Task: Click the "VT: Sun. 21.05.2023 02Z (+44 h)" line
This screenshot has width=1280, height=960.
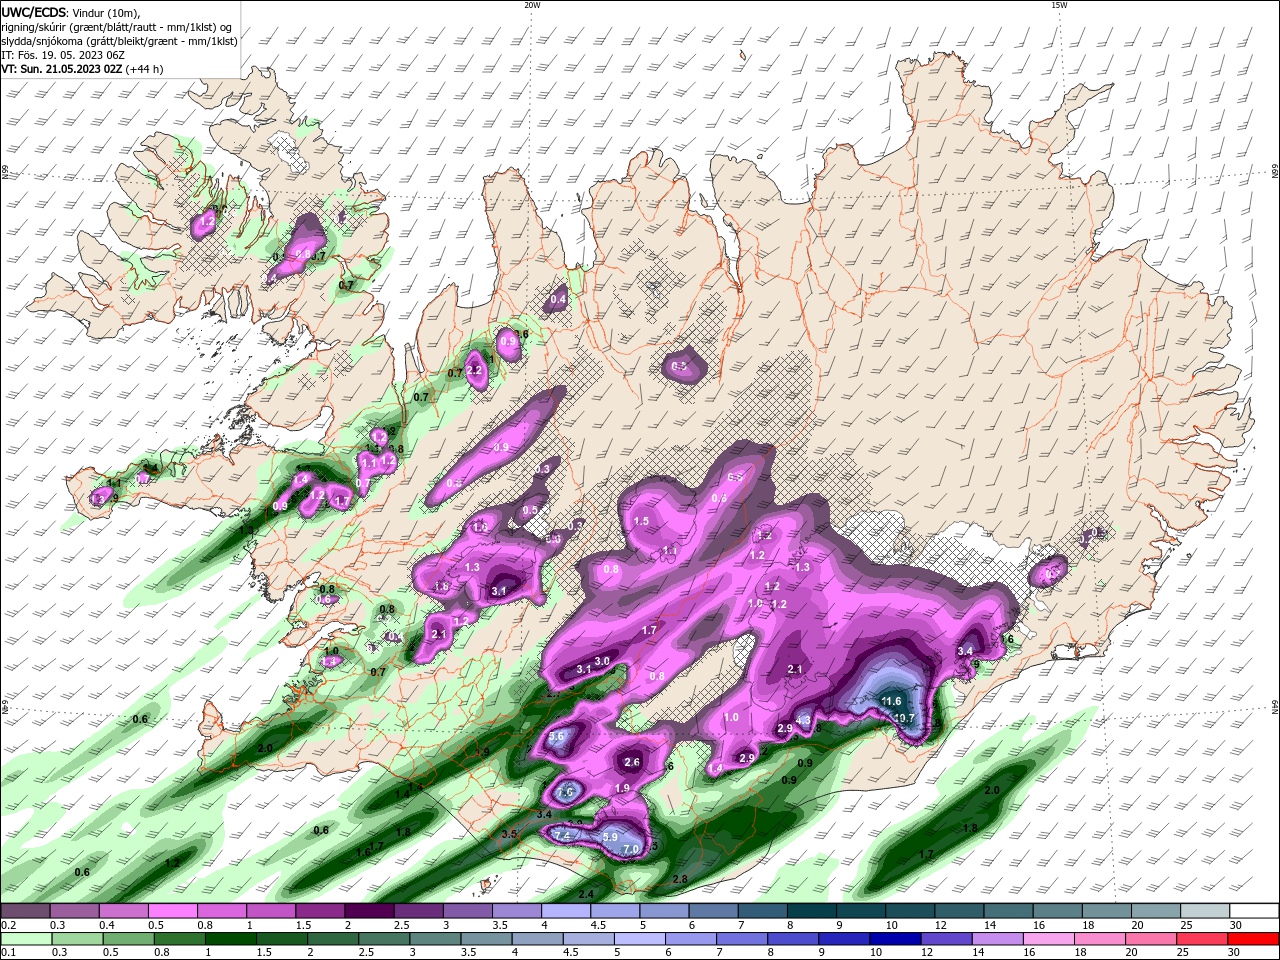Action: pos(82,69)
